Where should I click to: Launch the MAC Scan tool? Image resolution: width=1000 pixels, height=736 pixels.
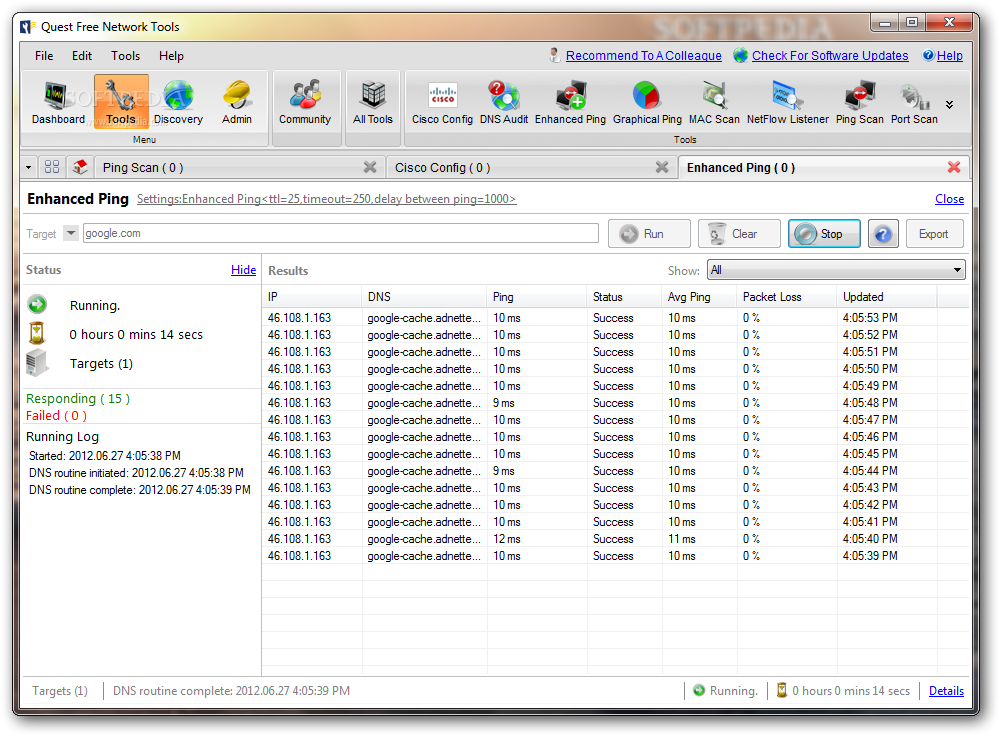pyautogui.click(x=714, y=102)
